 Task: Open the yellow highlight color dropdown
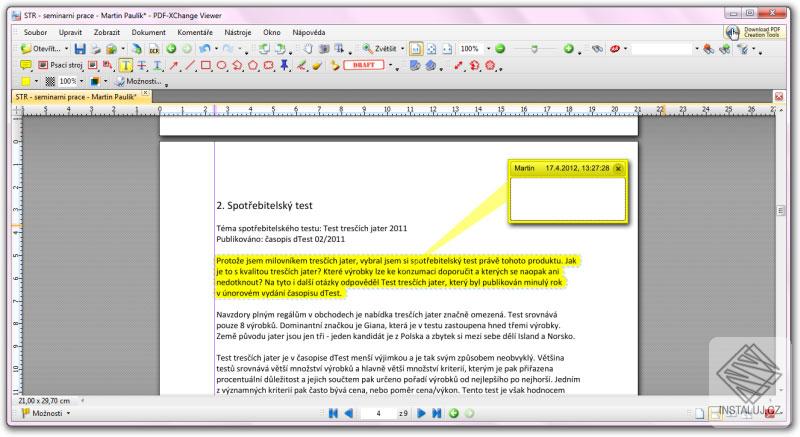36,81
